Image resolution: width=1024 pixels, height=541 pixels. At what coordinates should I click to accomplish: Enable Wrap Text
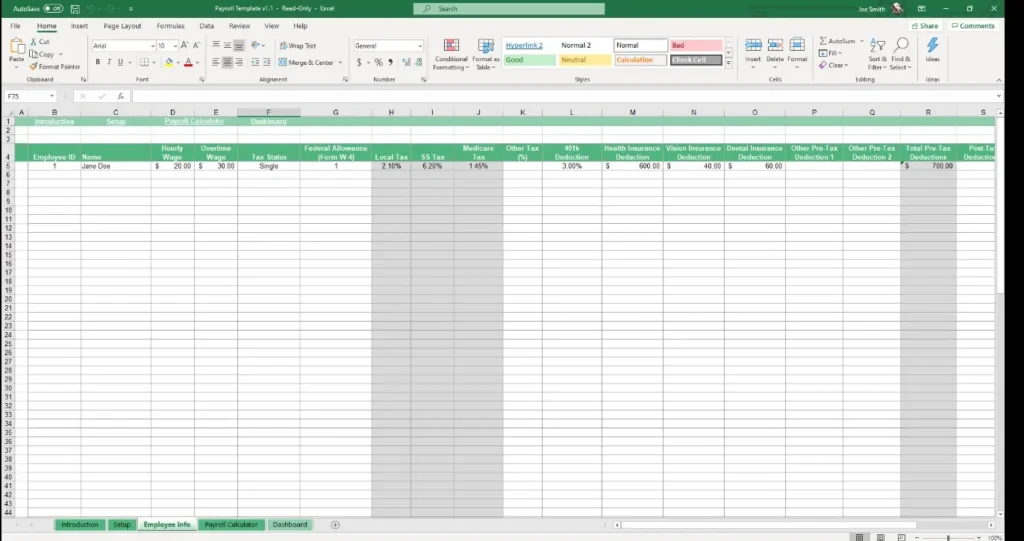(x=298, y=46)
